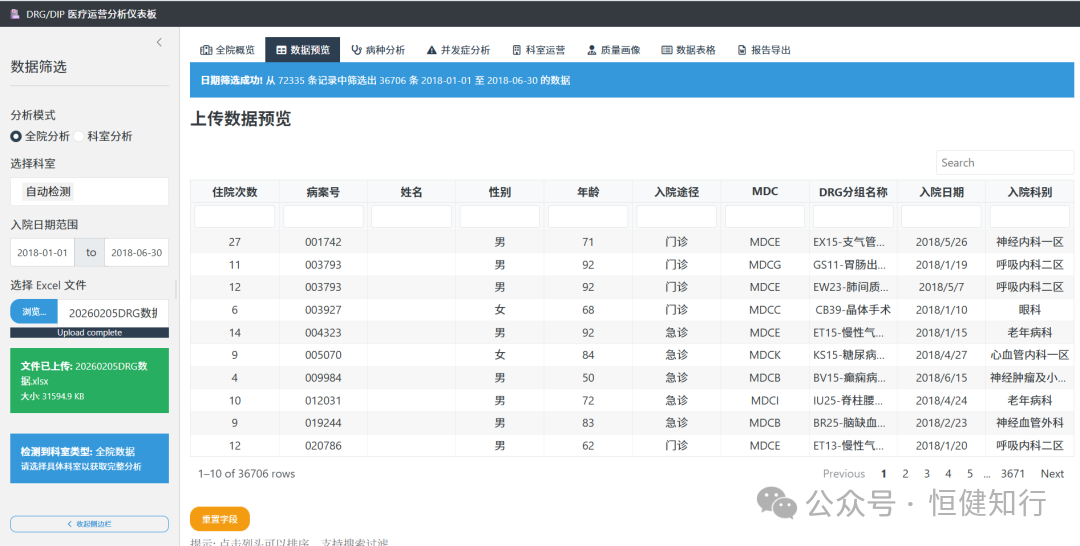Click the filter box under MDC
The height and width of the screenshot is (546, 1080).
[x=765, y=216]
